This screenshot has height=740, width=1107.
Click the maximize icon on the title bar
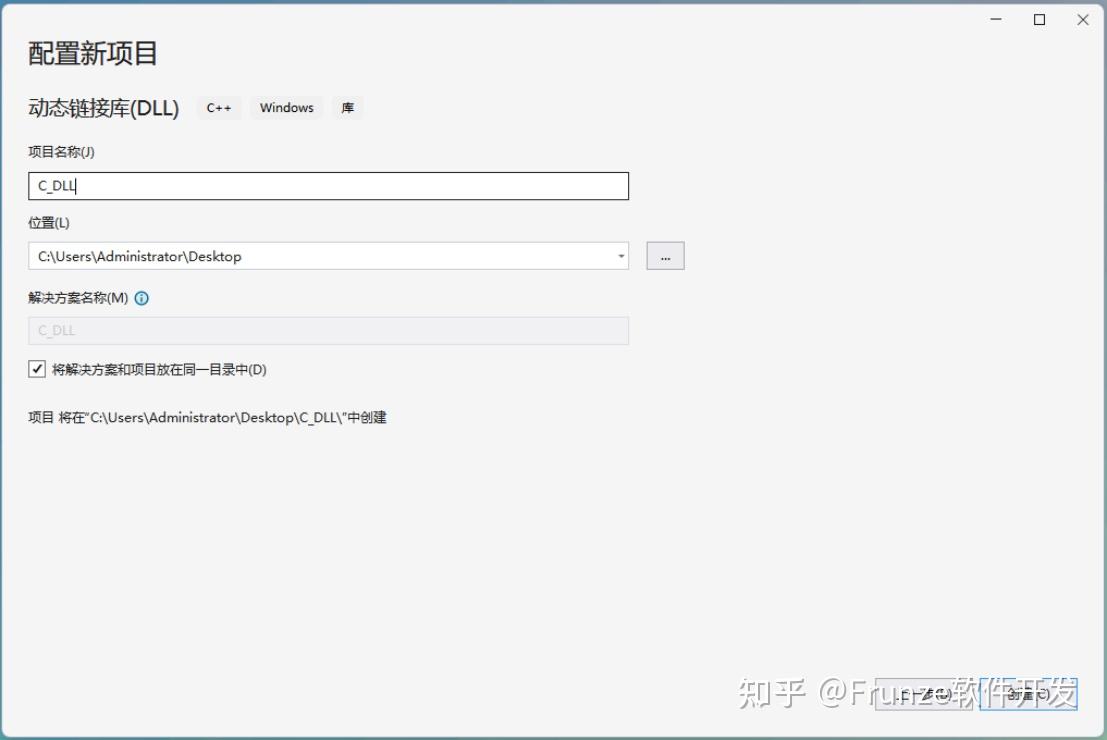coord(1037,19)
